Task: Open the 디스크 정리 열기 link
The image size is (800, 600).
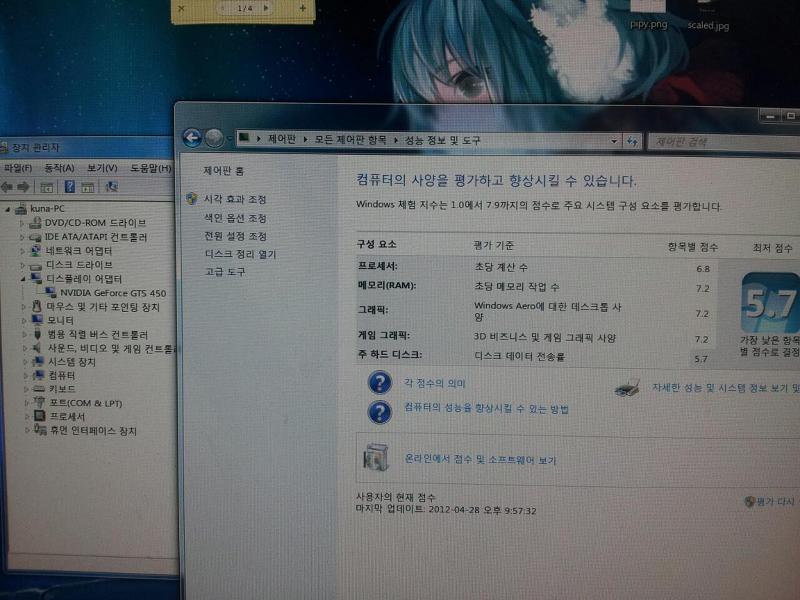Action: click(x=240, y=254)
